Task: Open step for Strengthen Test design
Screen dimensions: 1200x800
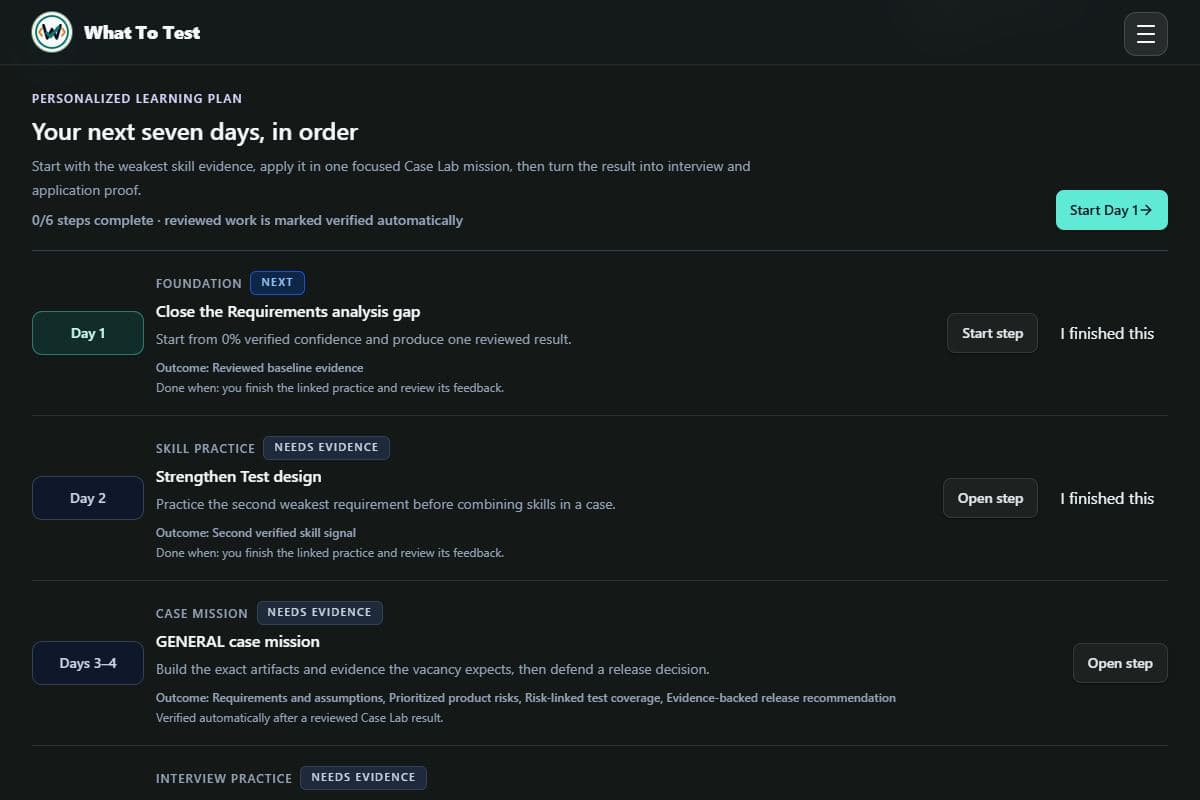Action: pos(990,498)
